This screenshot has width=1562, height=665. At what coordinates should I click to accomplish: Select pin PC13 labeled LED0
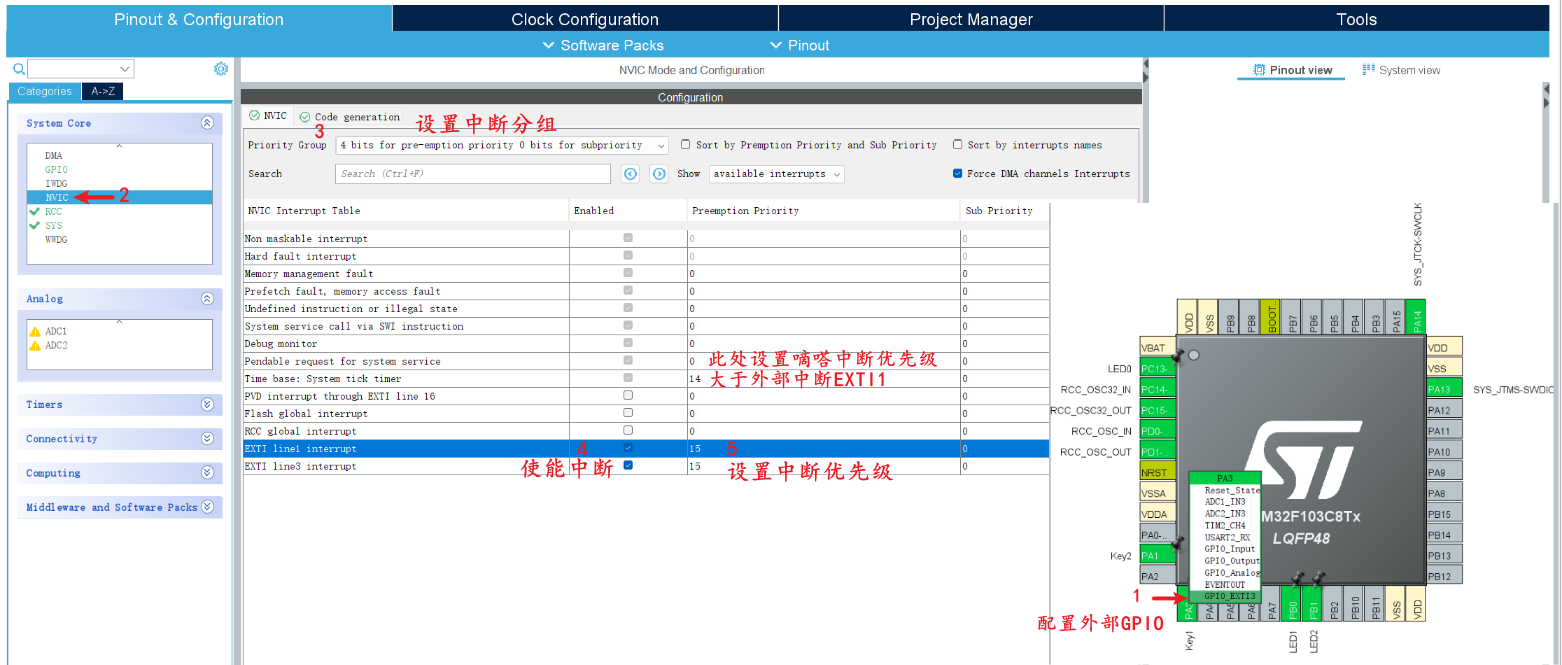click(1157, 369)
